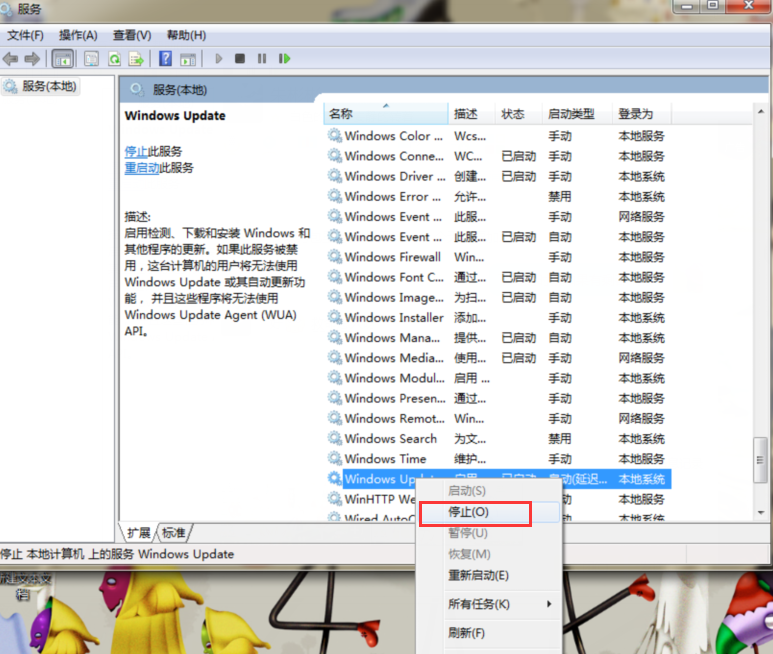This screenshot has height=654, width=773.
Task: Click the Refresh toolbar icon
Action: click(114, 59)
